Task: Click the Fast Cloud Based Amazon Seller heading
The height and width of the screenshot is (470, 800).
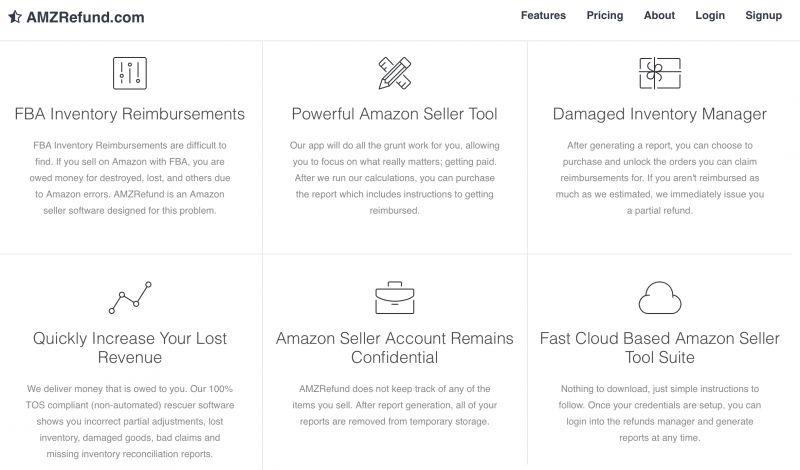Action: point(660,348)
